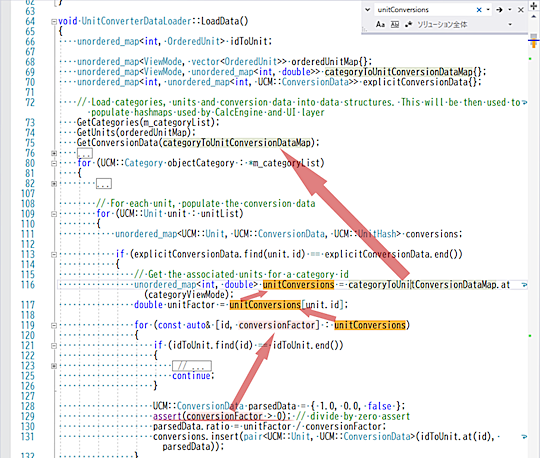
Task: Click highlighted unitConversions on line 116
Action: click(x=298, y=285)
